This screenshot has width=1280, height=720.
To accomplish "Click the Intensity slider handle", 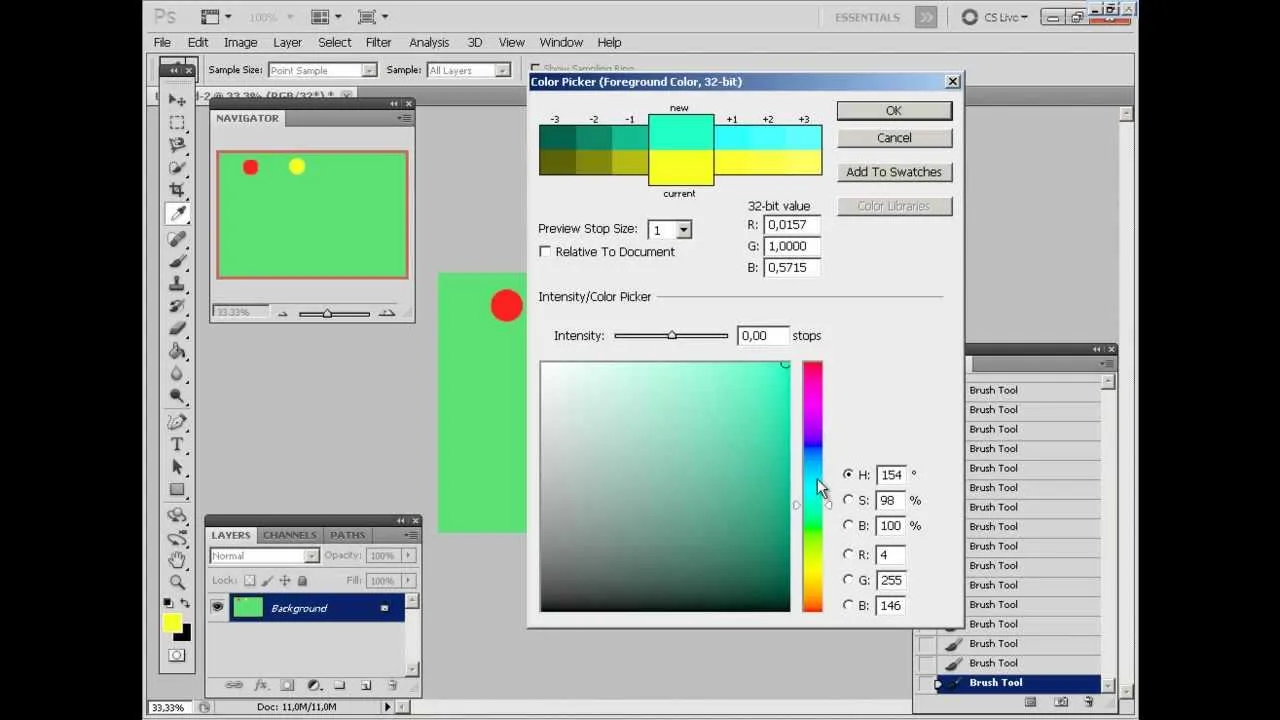I will click(671, 336).
